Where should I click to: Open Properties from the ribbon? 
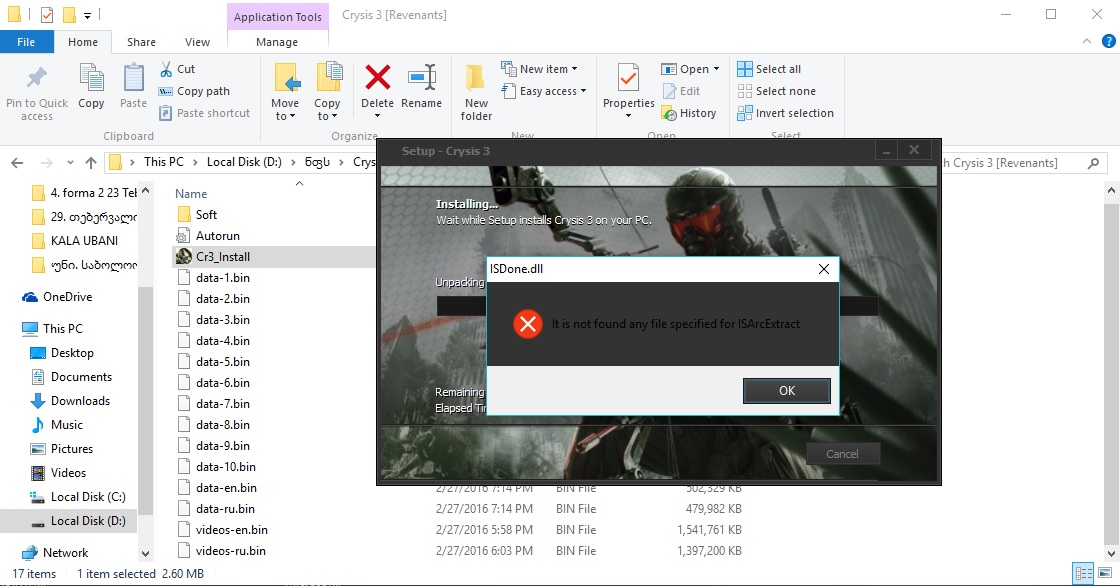628,80
